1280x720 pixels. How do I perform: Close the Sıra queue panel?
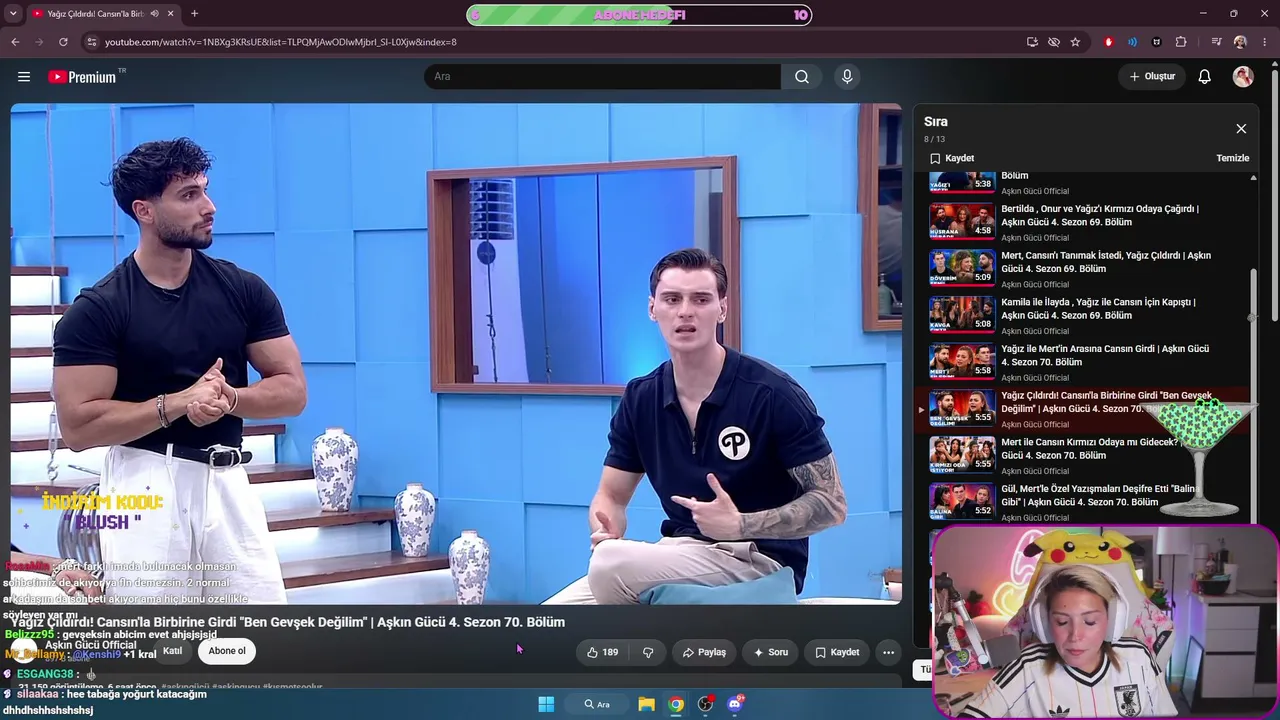coord(1241,129)
